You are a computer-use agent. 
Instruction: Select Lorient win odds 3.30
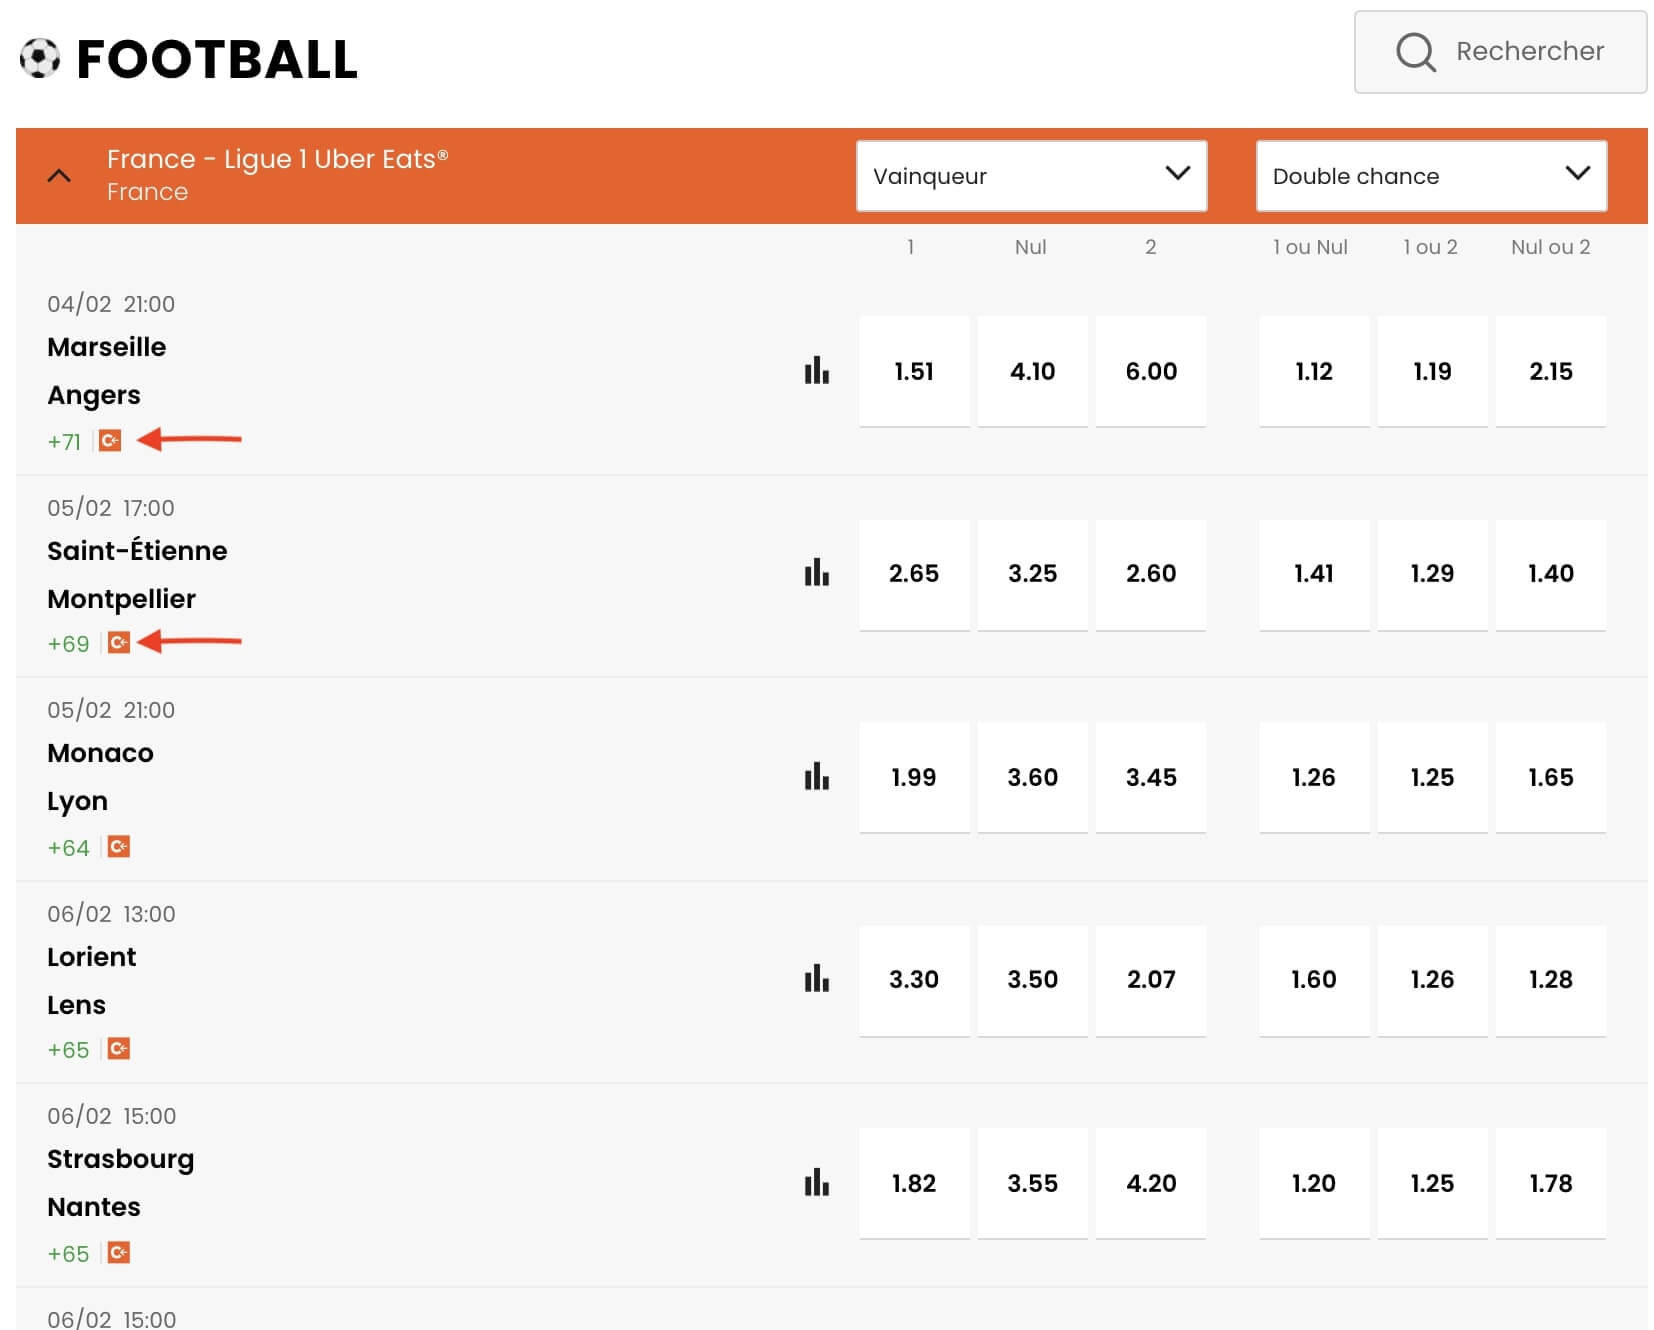pyautogui.click(x=914, y=980)
